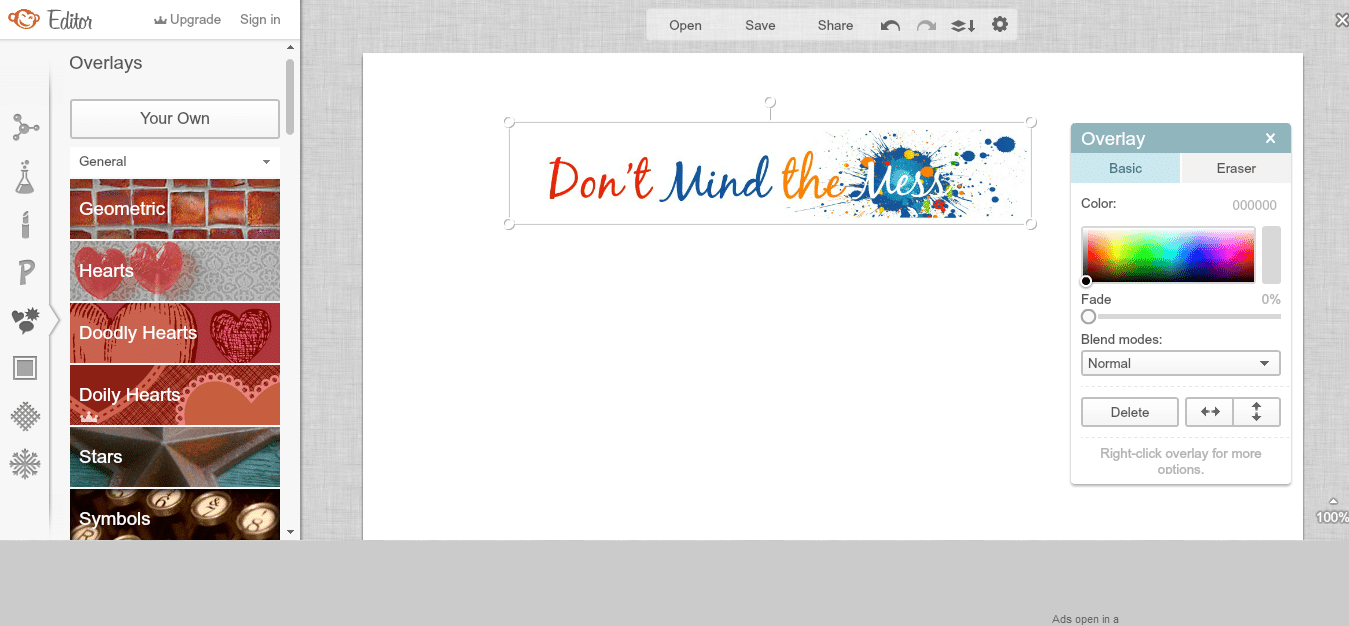This screenshot has height=626, width=1349.
Task: Select the Text tool P icon
Action: pos(26,272)
